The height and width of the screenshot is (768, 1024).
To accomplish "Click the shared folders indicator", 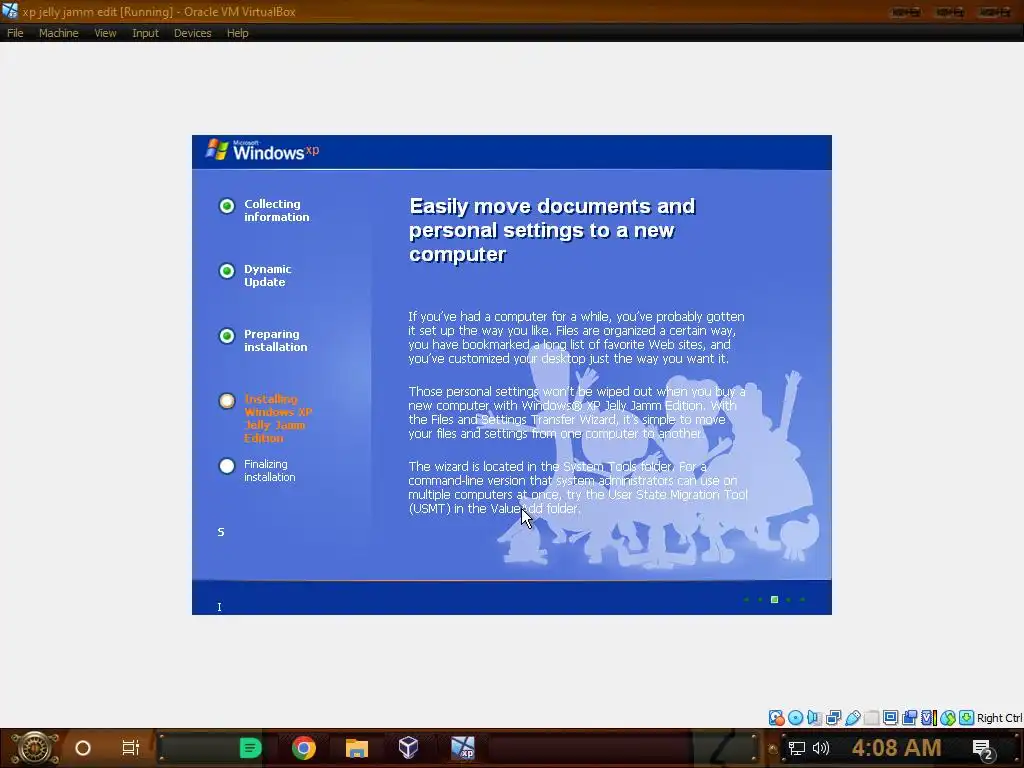I will coord(871,718).
